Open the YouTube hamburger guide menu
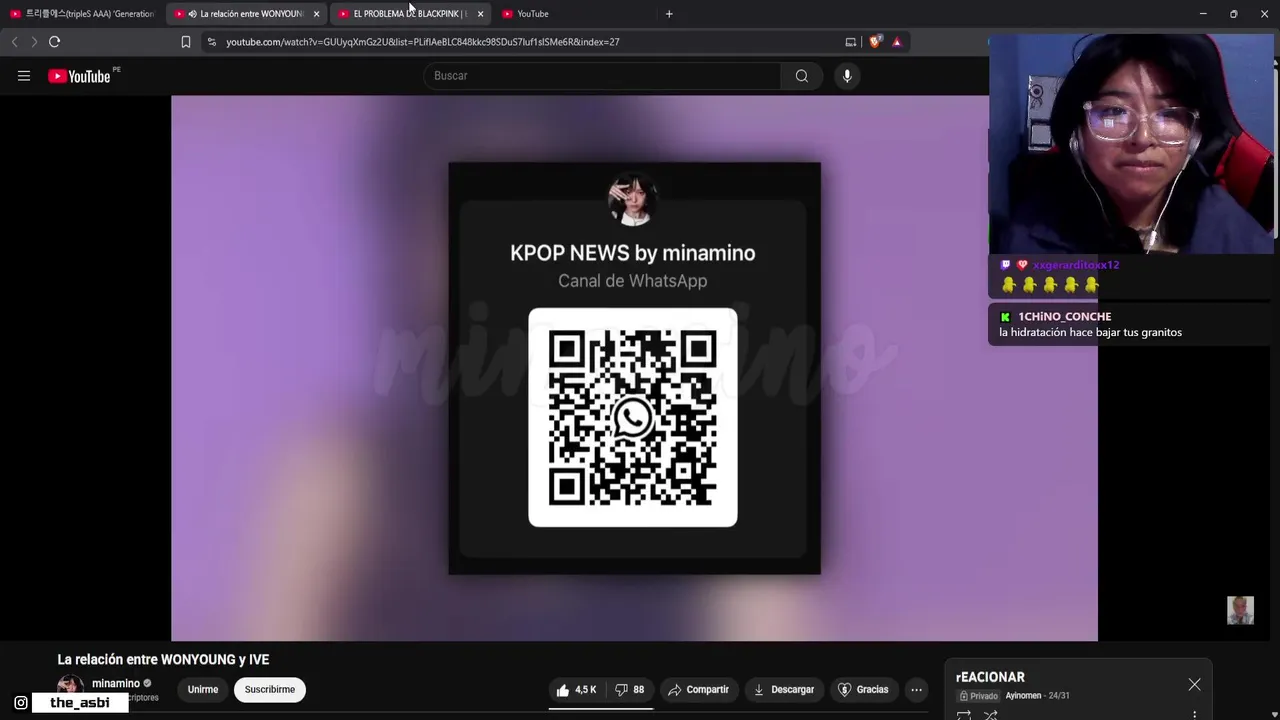Viewport: 1280px width, 720px height. click(24, 76)
